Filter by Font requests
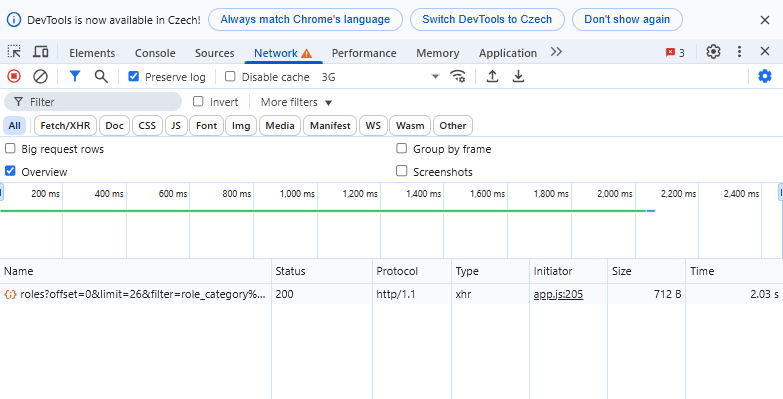783x399 pixels. (206, 126)
